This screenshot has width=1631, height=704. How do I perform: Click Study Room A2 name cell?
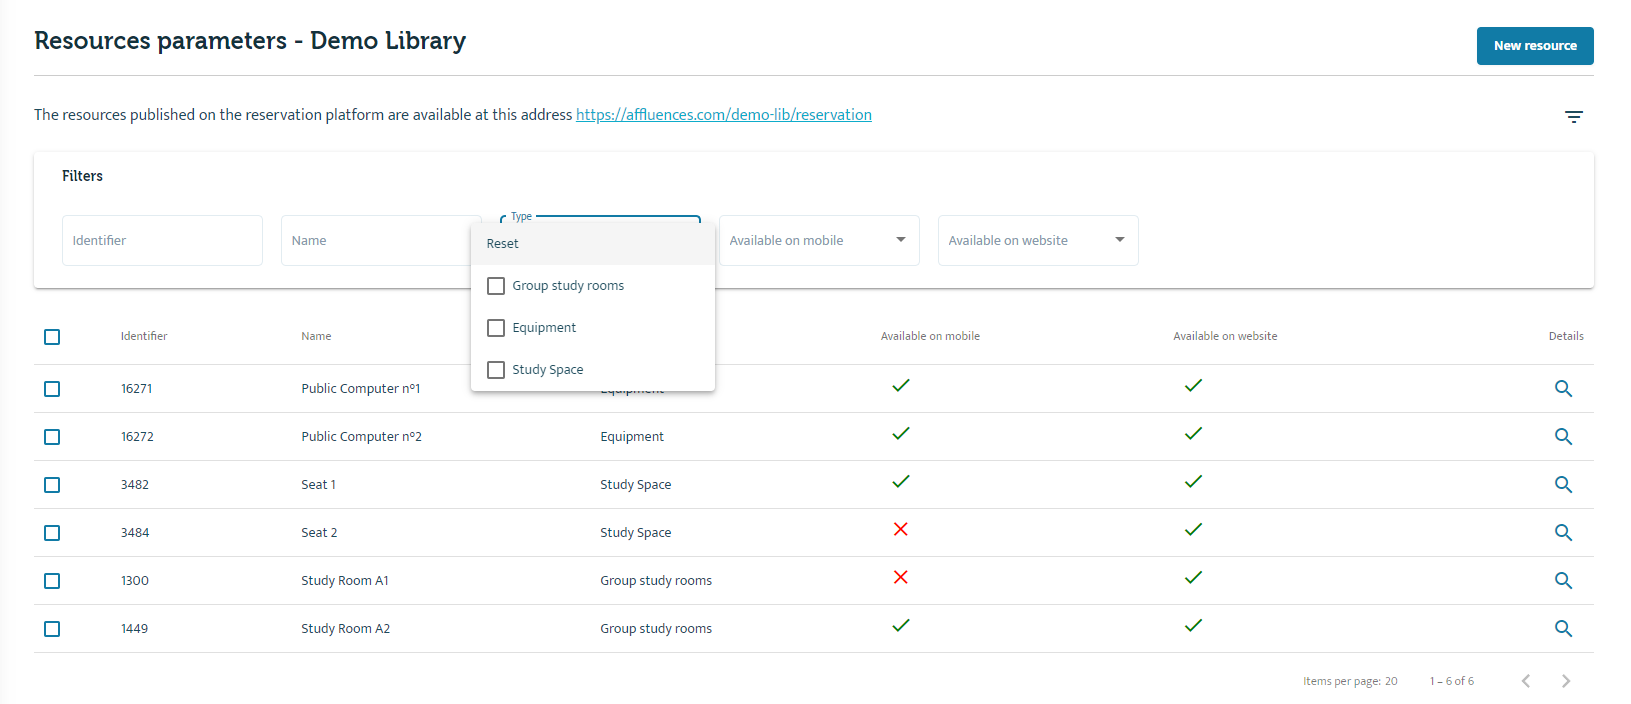click(346, 629)
